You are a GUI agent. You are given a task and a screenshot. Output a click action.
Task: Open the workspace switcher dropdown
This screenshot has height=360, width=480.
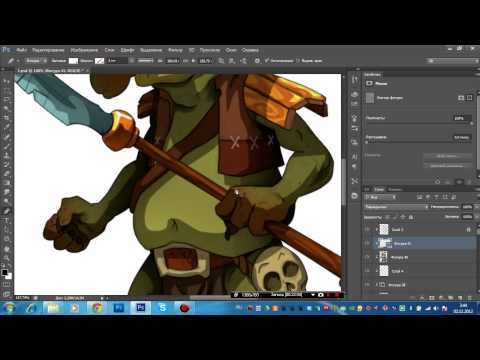click(x=453, y=61)
